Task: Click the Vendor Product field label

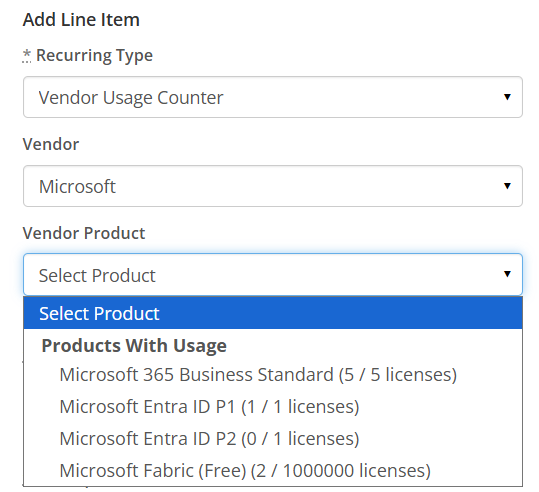Action: point(84,233)
